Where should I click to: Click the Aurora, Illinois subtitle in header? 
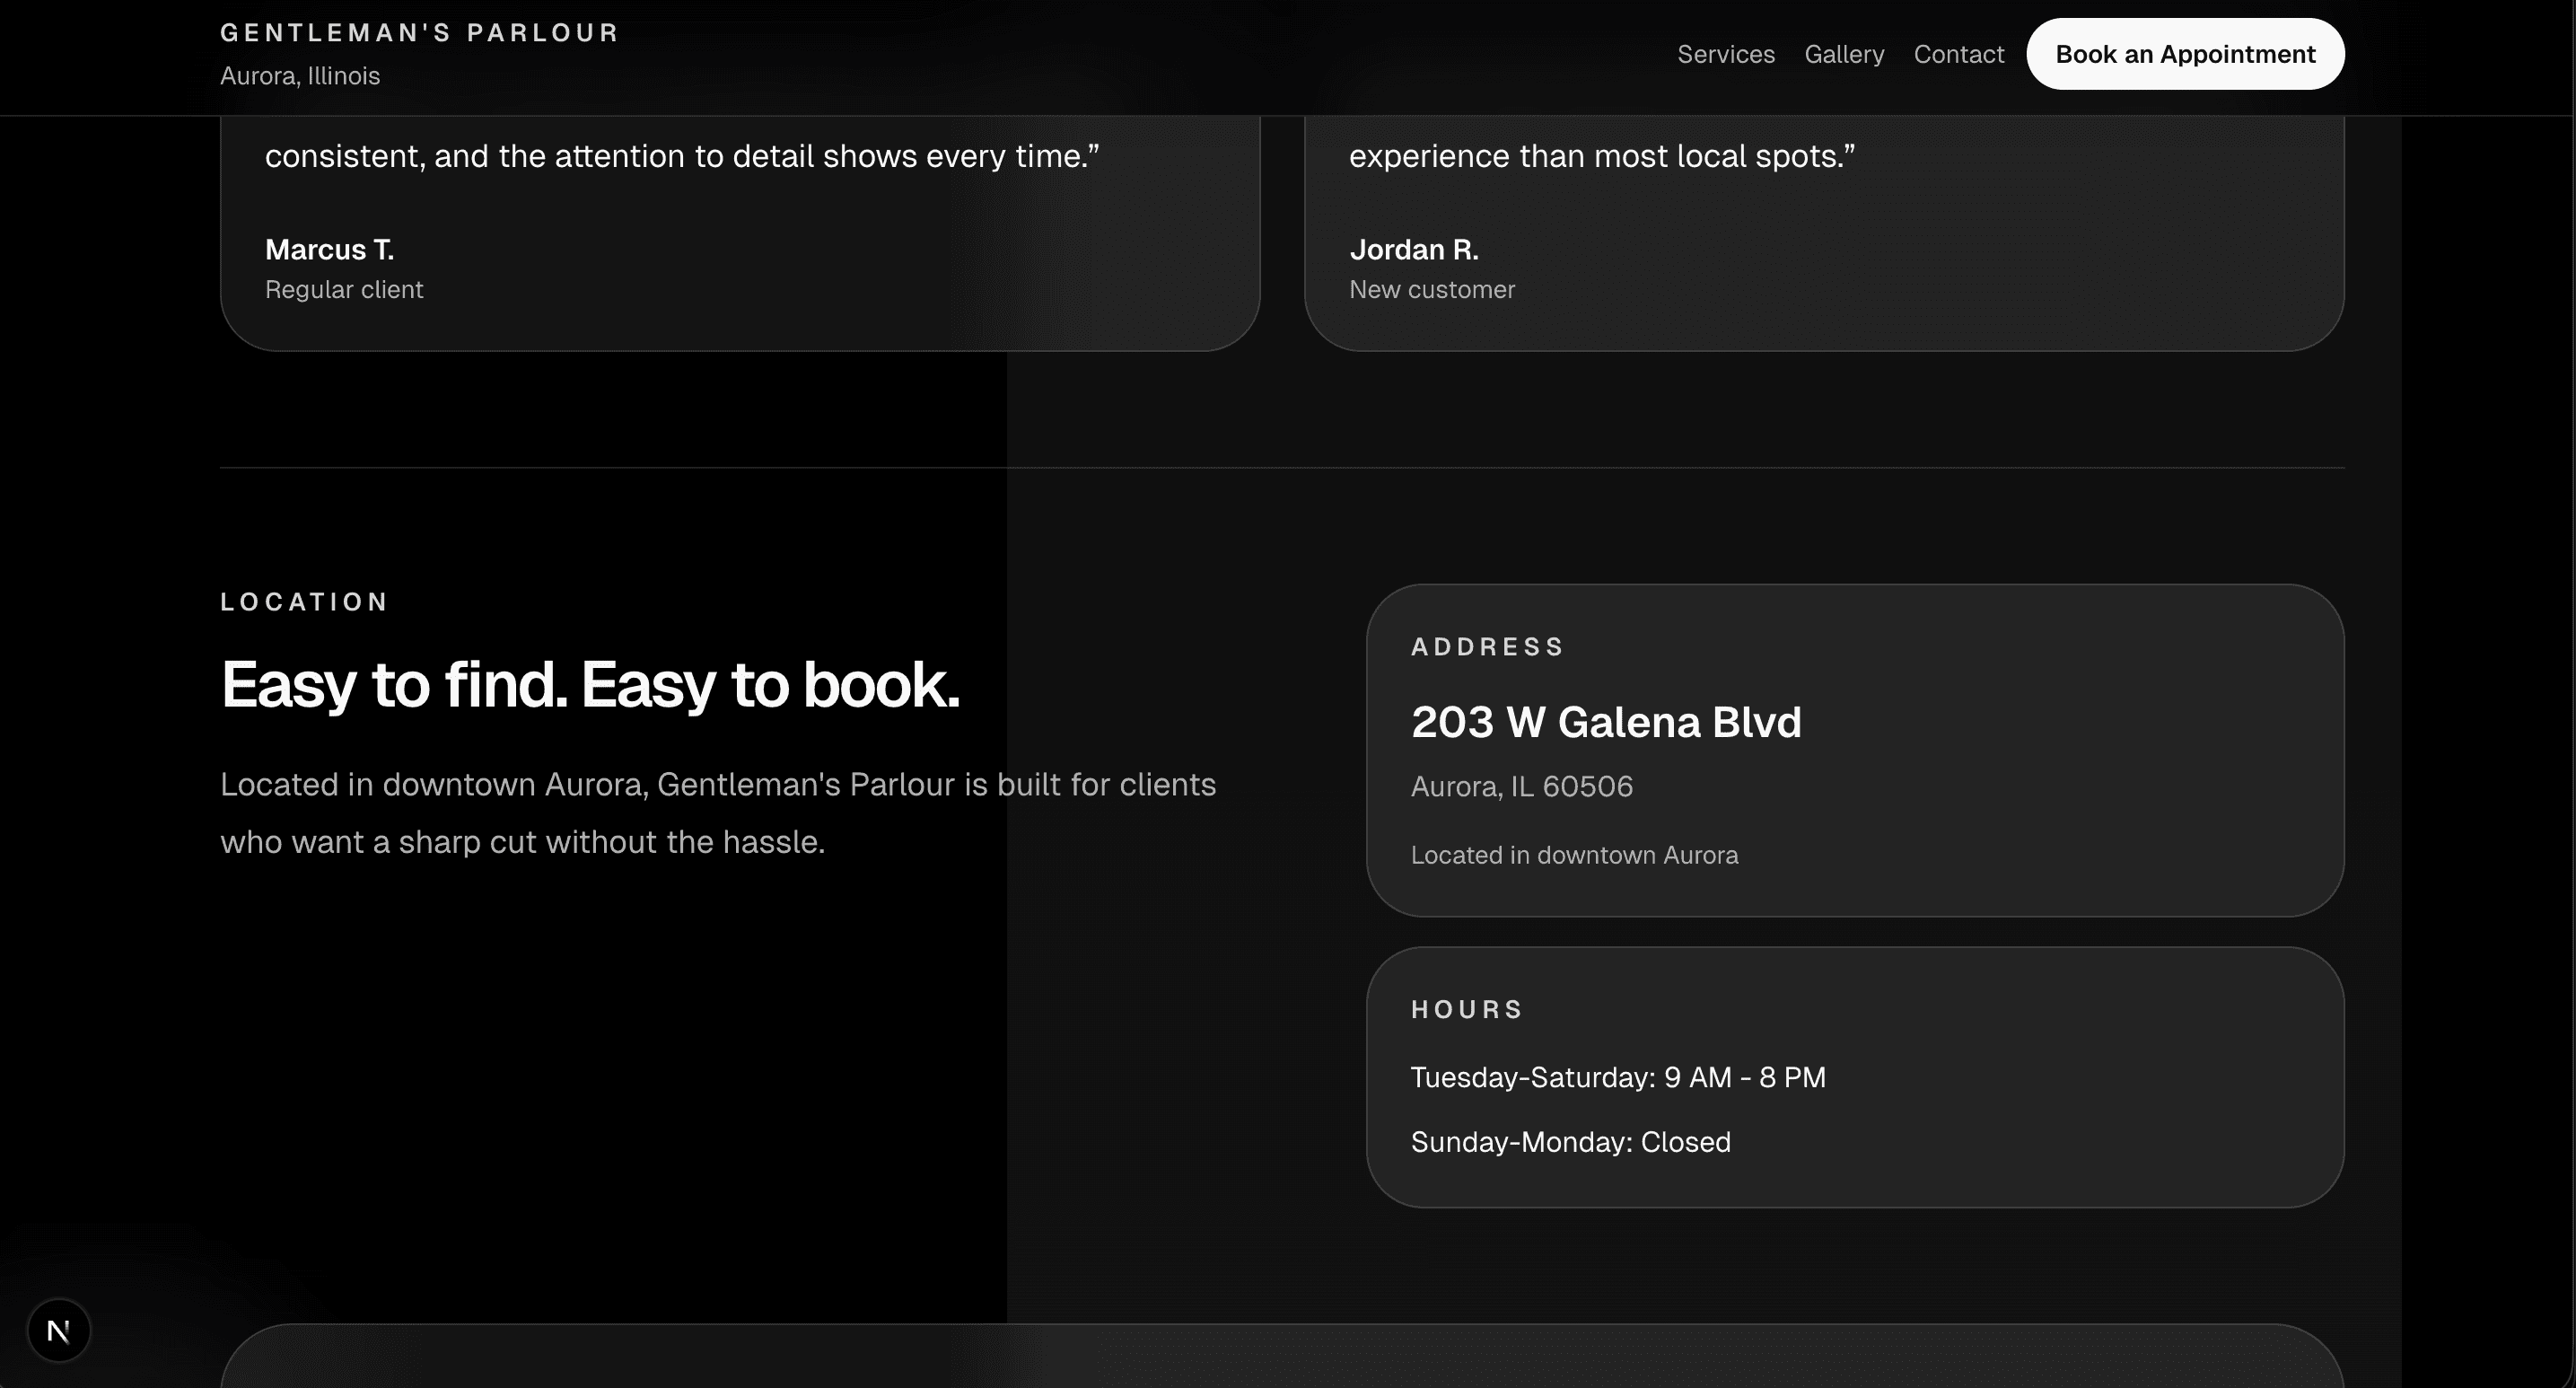[300, 76]
